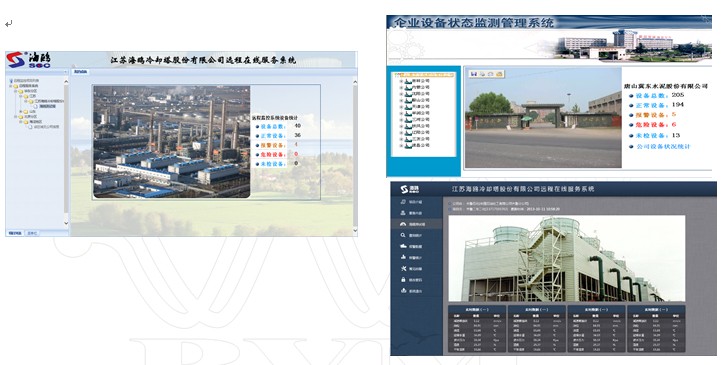Expand the last company node in the white tree
The image size is (722, 365).
pos(401,145)
